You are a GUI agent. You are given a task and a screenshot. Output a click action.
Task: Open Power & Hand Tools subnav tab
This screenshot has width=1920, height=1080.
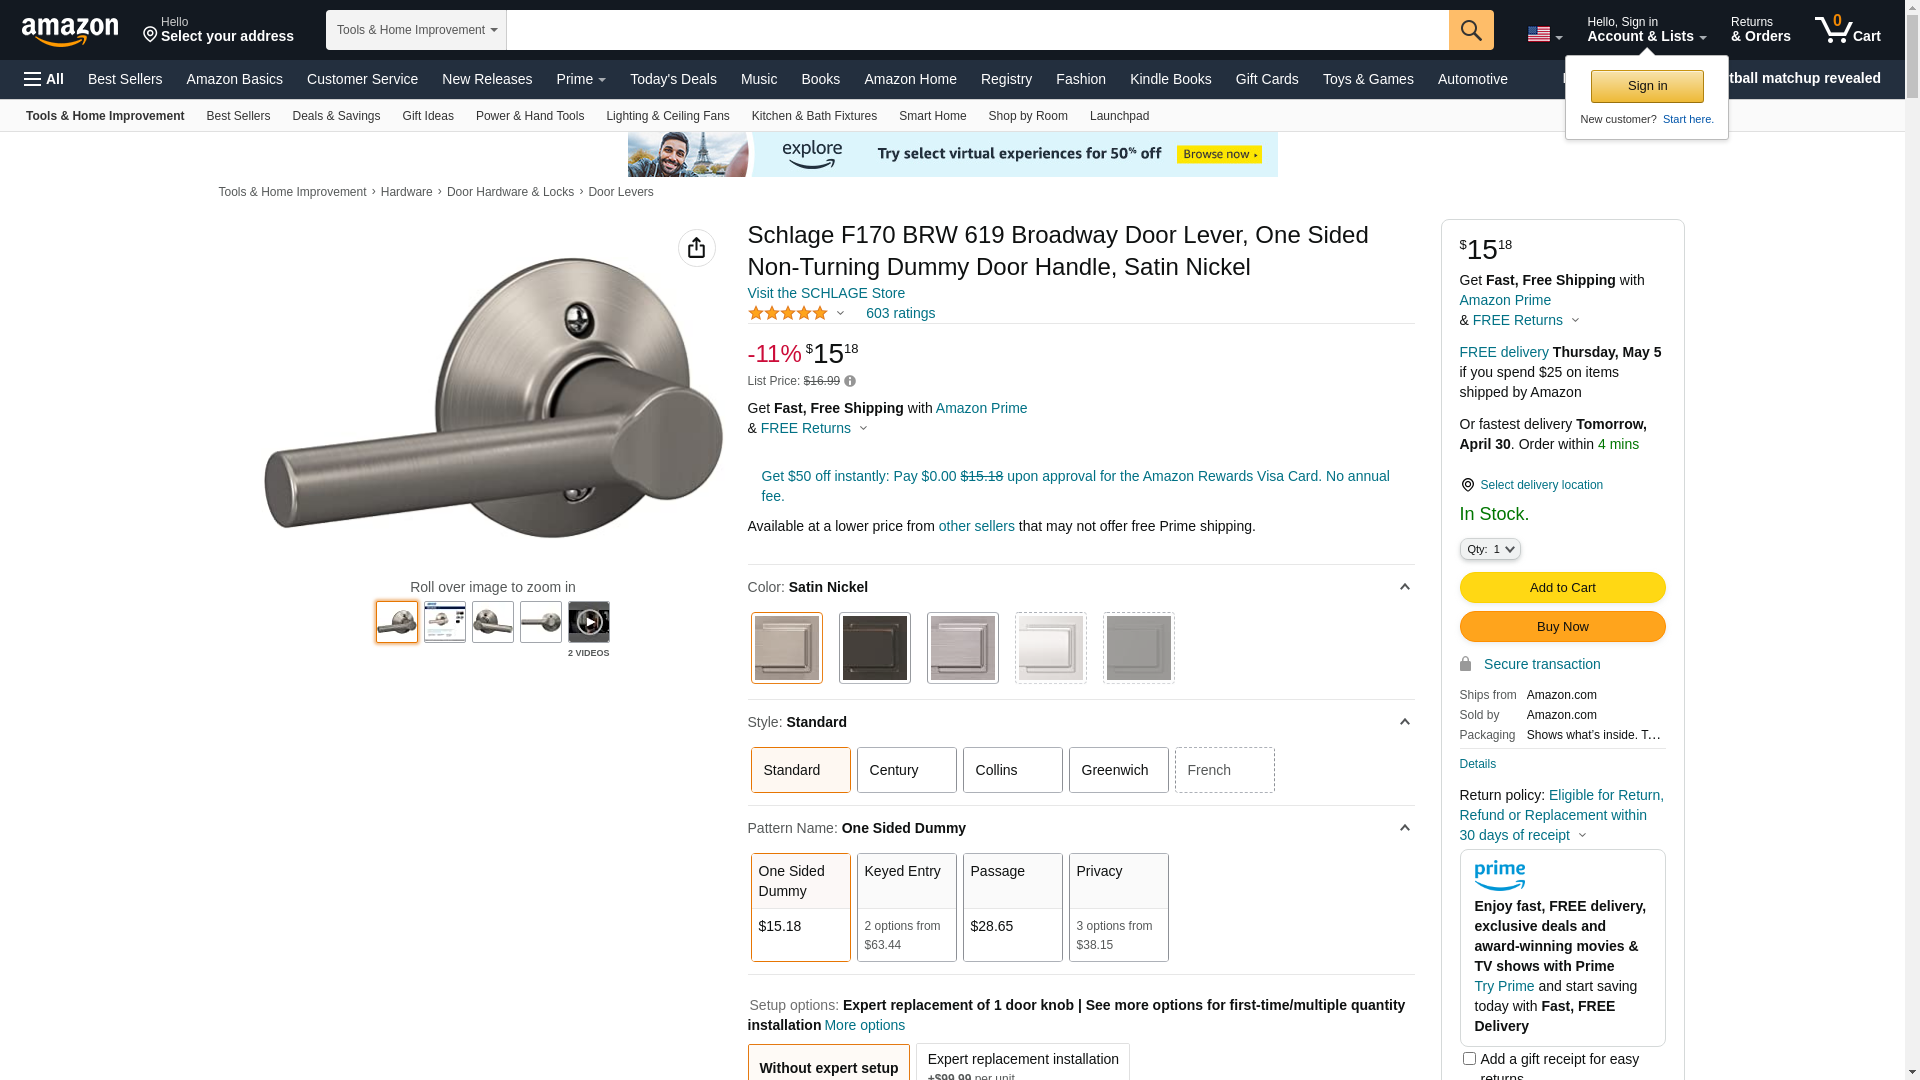pos(530,116)
